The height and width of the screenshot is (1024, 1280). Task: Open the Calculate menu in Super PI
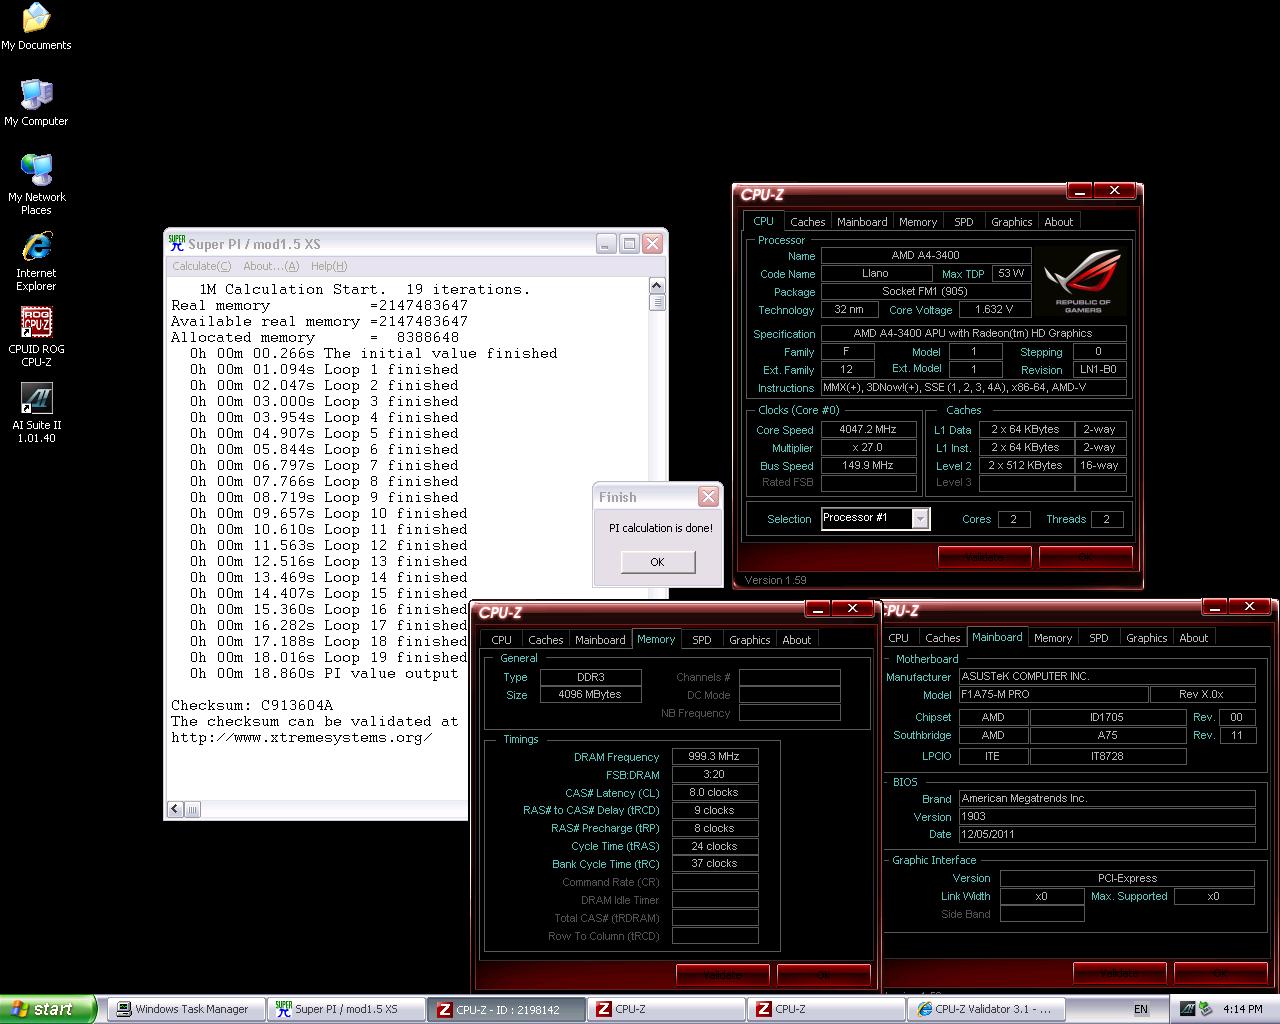click(x=201, y=266)
